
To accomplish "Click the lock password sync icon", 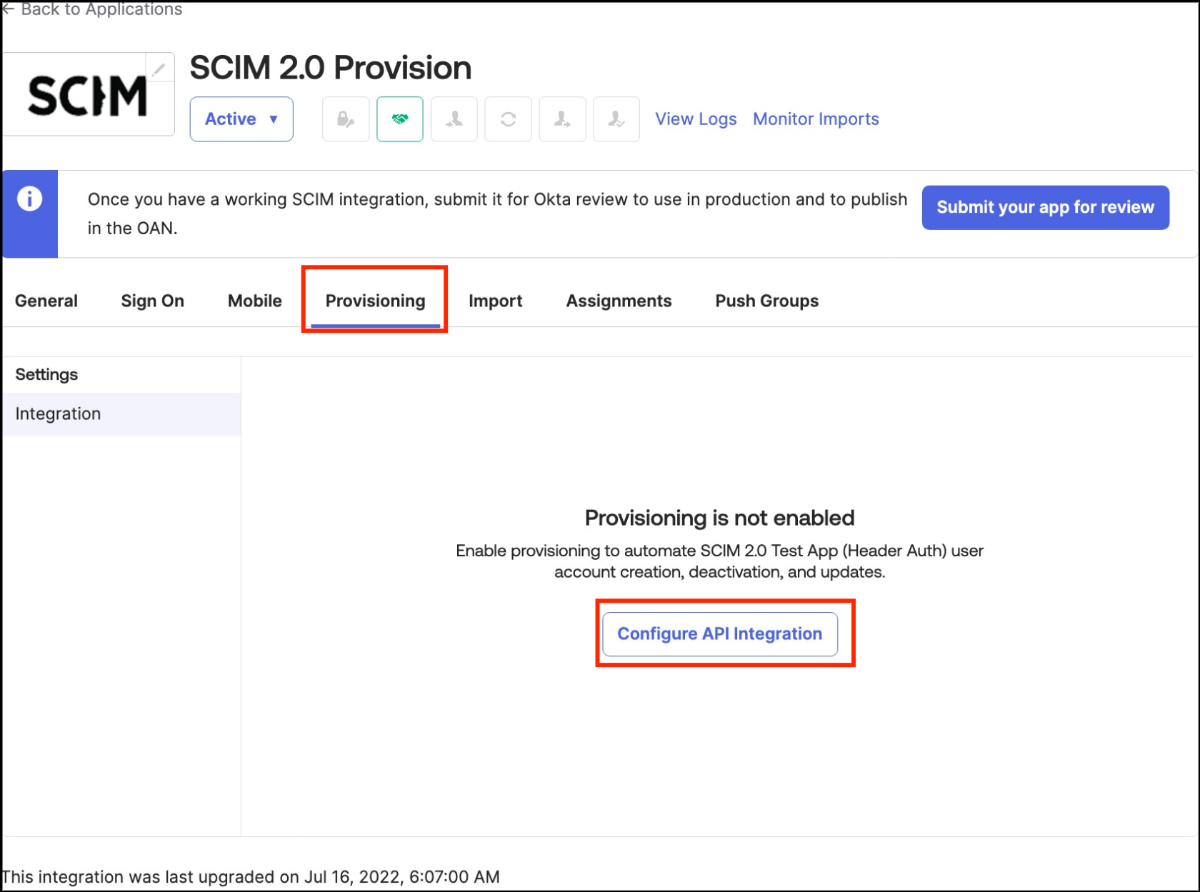I will tap(346, 119).
